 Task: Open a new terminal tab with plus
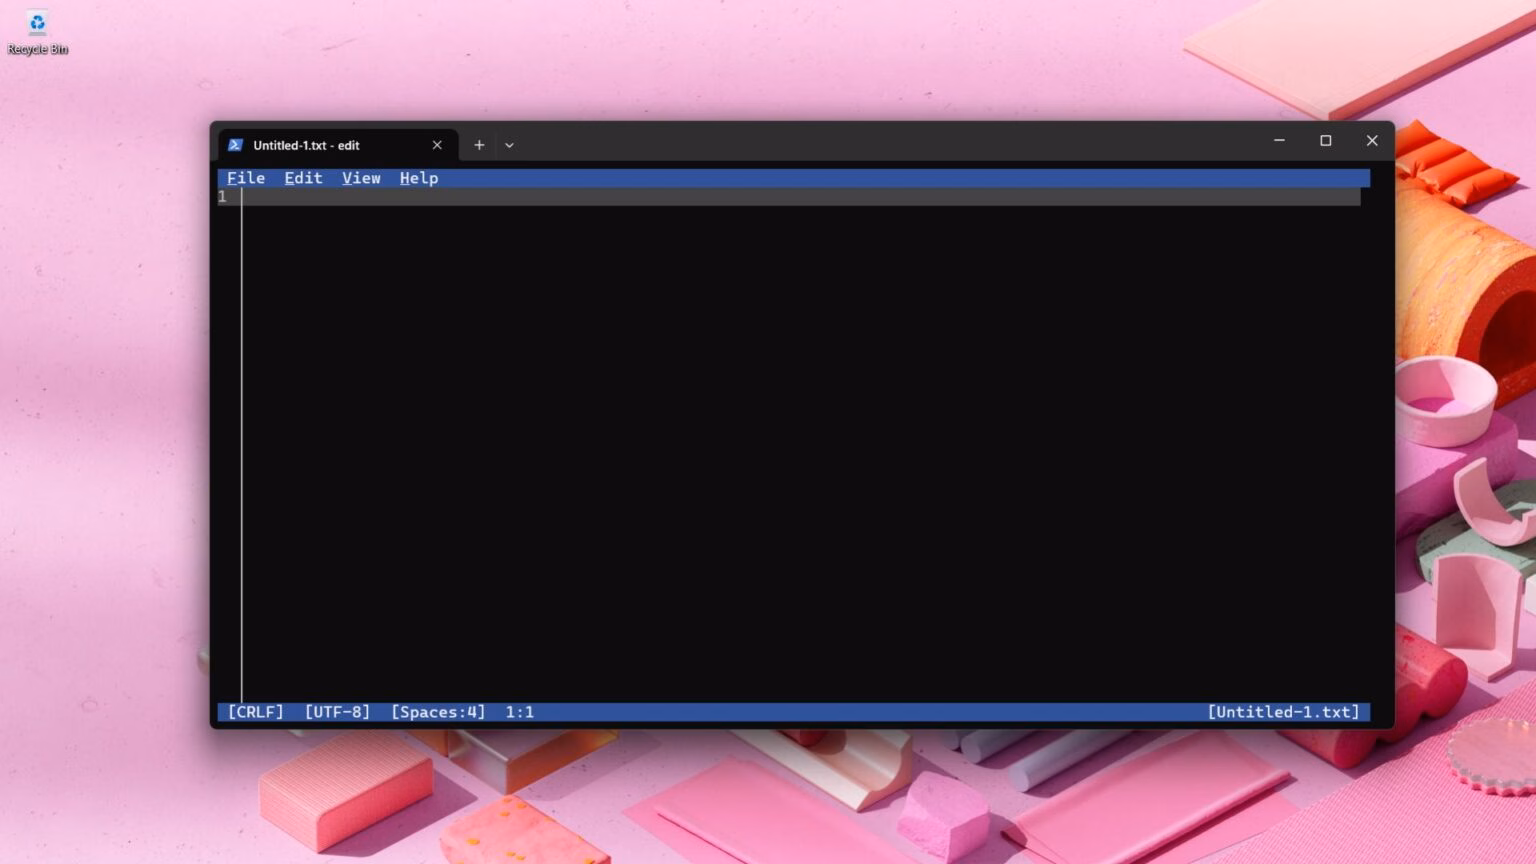click(479, 145)
